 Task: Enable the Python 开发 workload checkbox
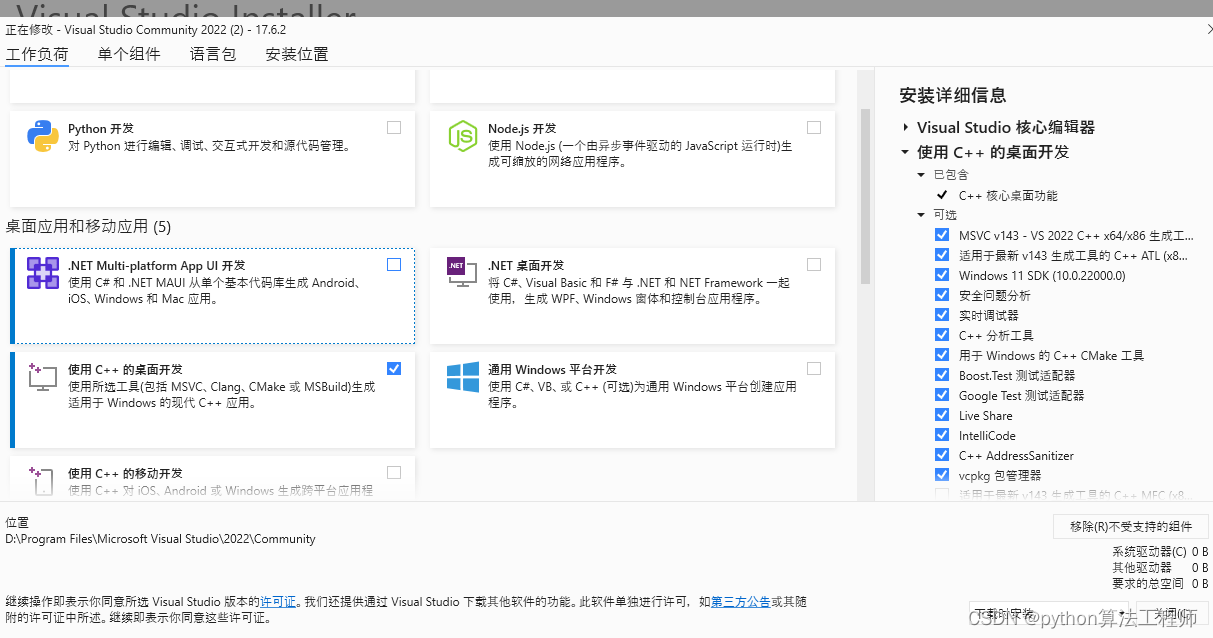[x=394, y=127]
